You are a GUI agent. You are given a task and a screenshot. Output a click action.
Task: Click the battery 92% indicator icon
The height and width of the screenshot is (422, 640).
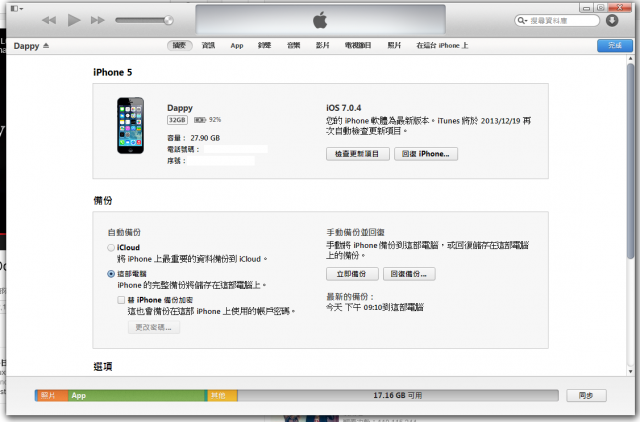[200, 120]
